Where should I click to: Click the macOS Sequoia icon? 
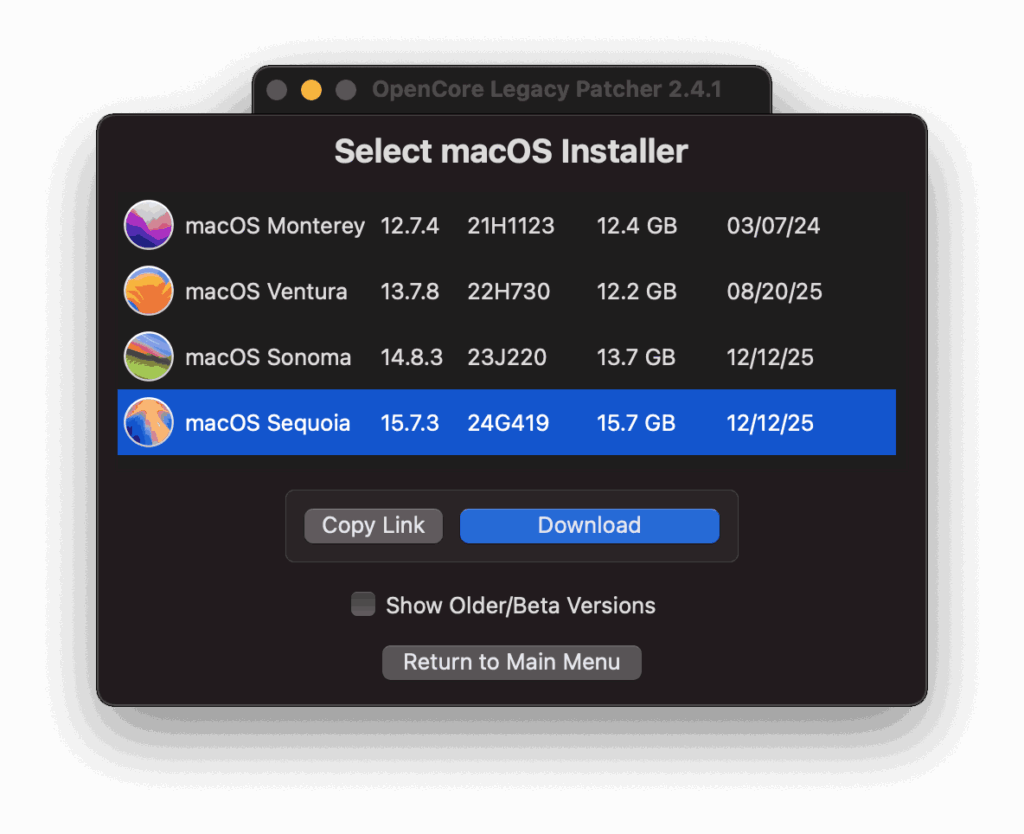coord(149,423)
